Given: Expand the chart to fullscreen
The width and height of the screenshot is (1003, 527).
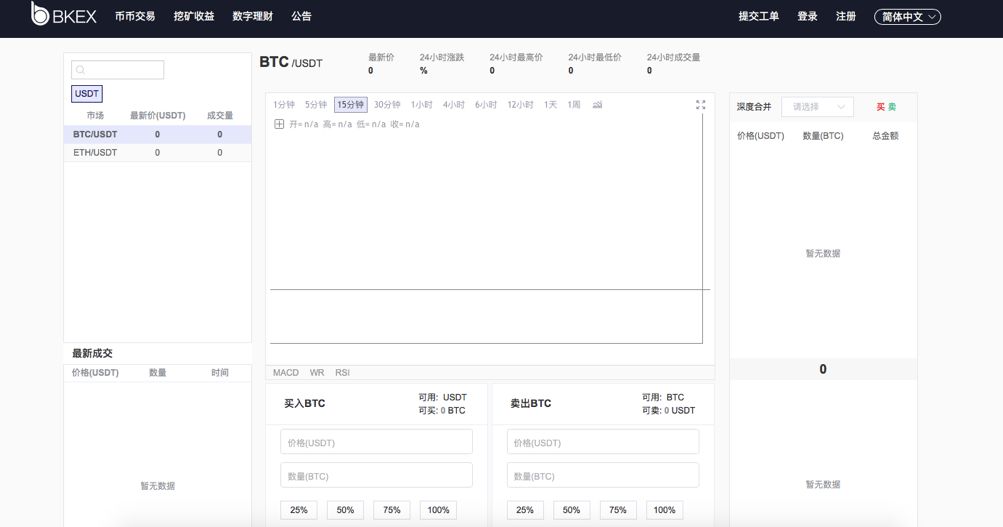Looking at the screenshot, I should coord(700,105).
